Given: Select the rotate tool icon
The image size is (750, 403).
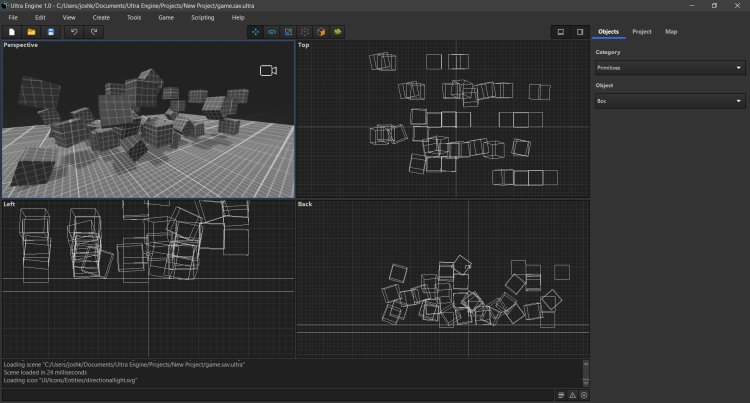Looking at the screenshot, I should tap(271, 32).
